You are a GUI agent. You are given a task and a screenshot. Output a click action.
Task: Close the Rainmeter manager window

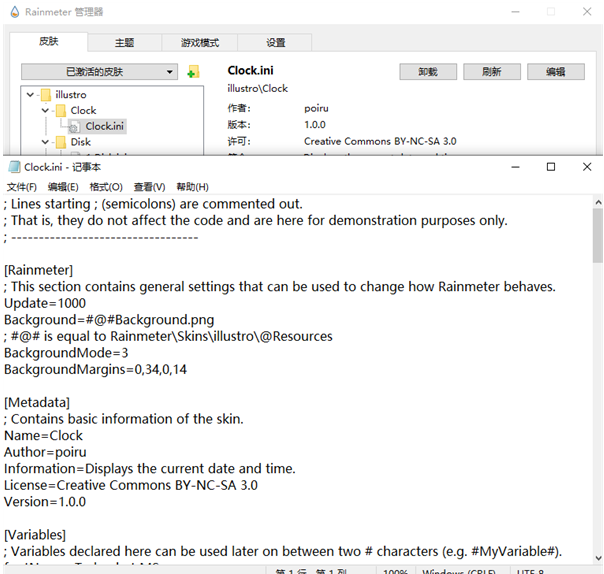(587, 12)
